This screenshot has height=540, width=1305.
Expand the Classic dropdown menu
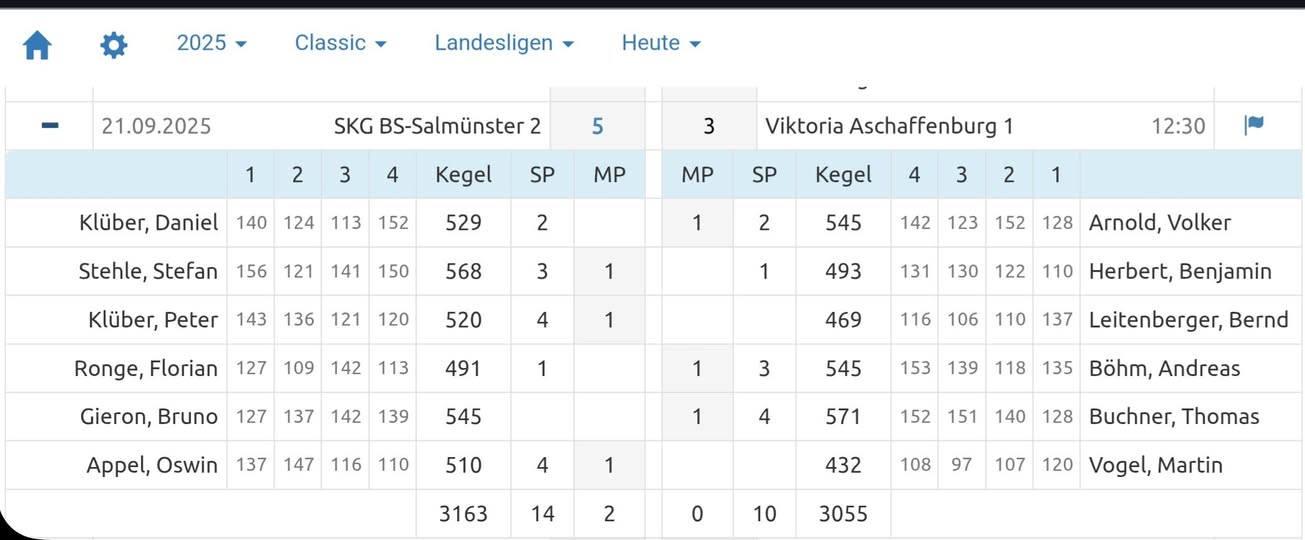pos(340,43)
